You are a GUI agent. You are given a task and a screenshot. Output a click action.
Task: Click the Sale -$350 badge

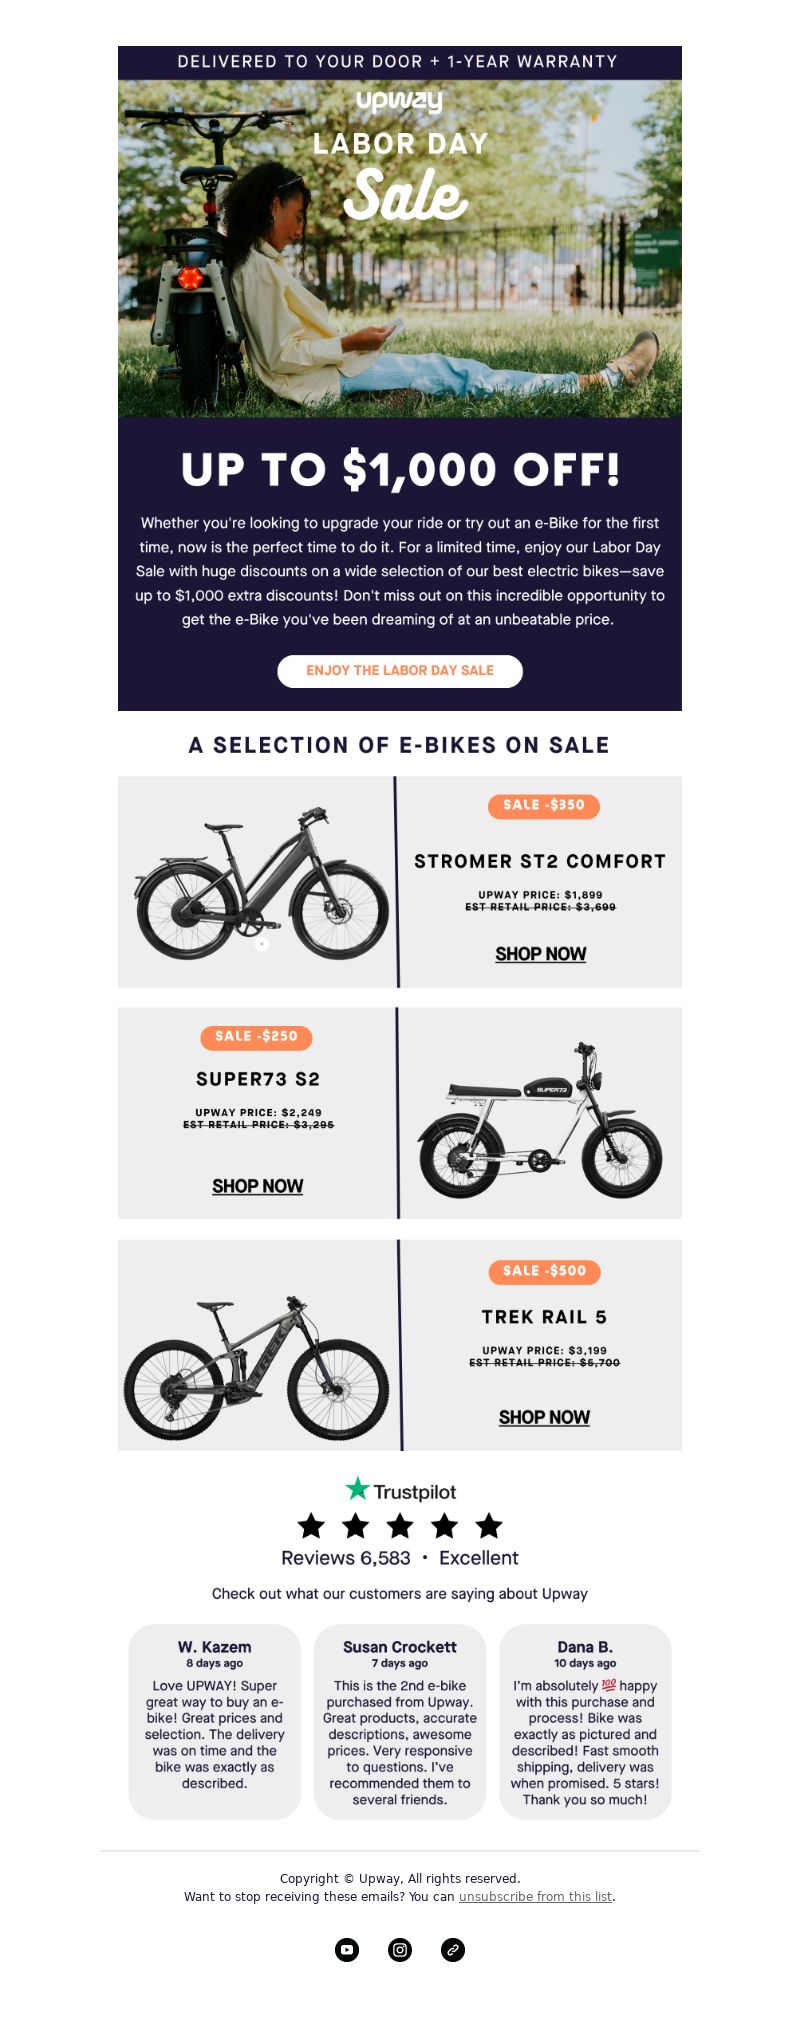point(544,806)
